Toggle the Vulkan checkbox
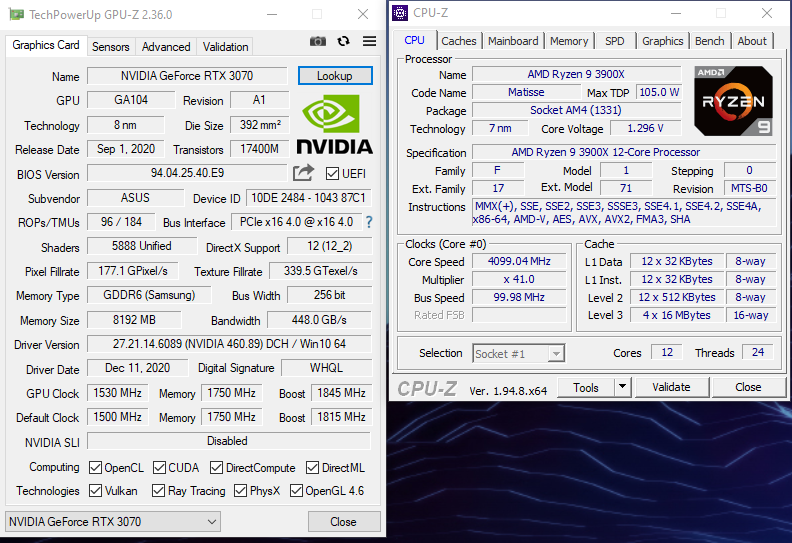The height and width of the screenshot is (543, 792). (95, 490)
